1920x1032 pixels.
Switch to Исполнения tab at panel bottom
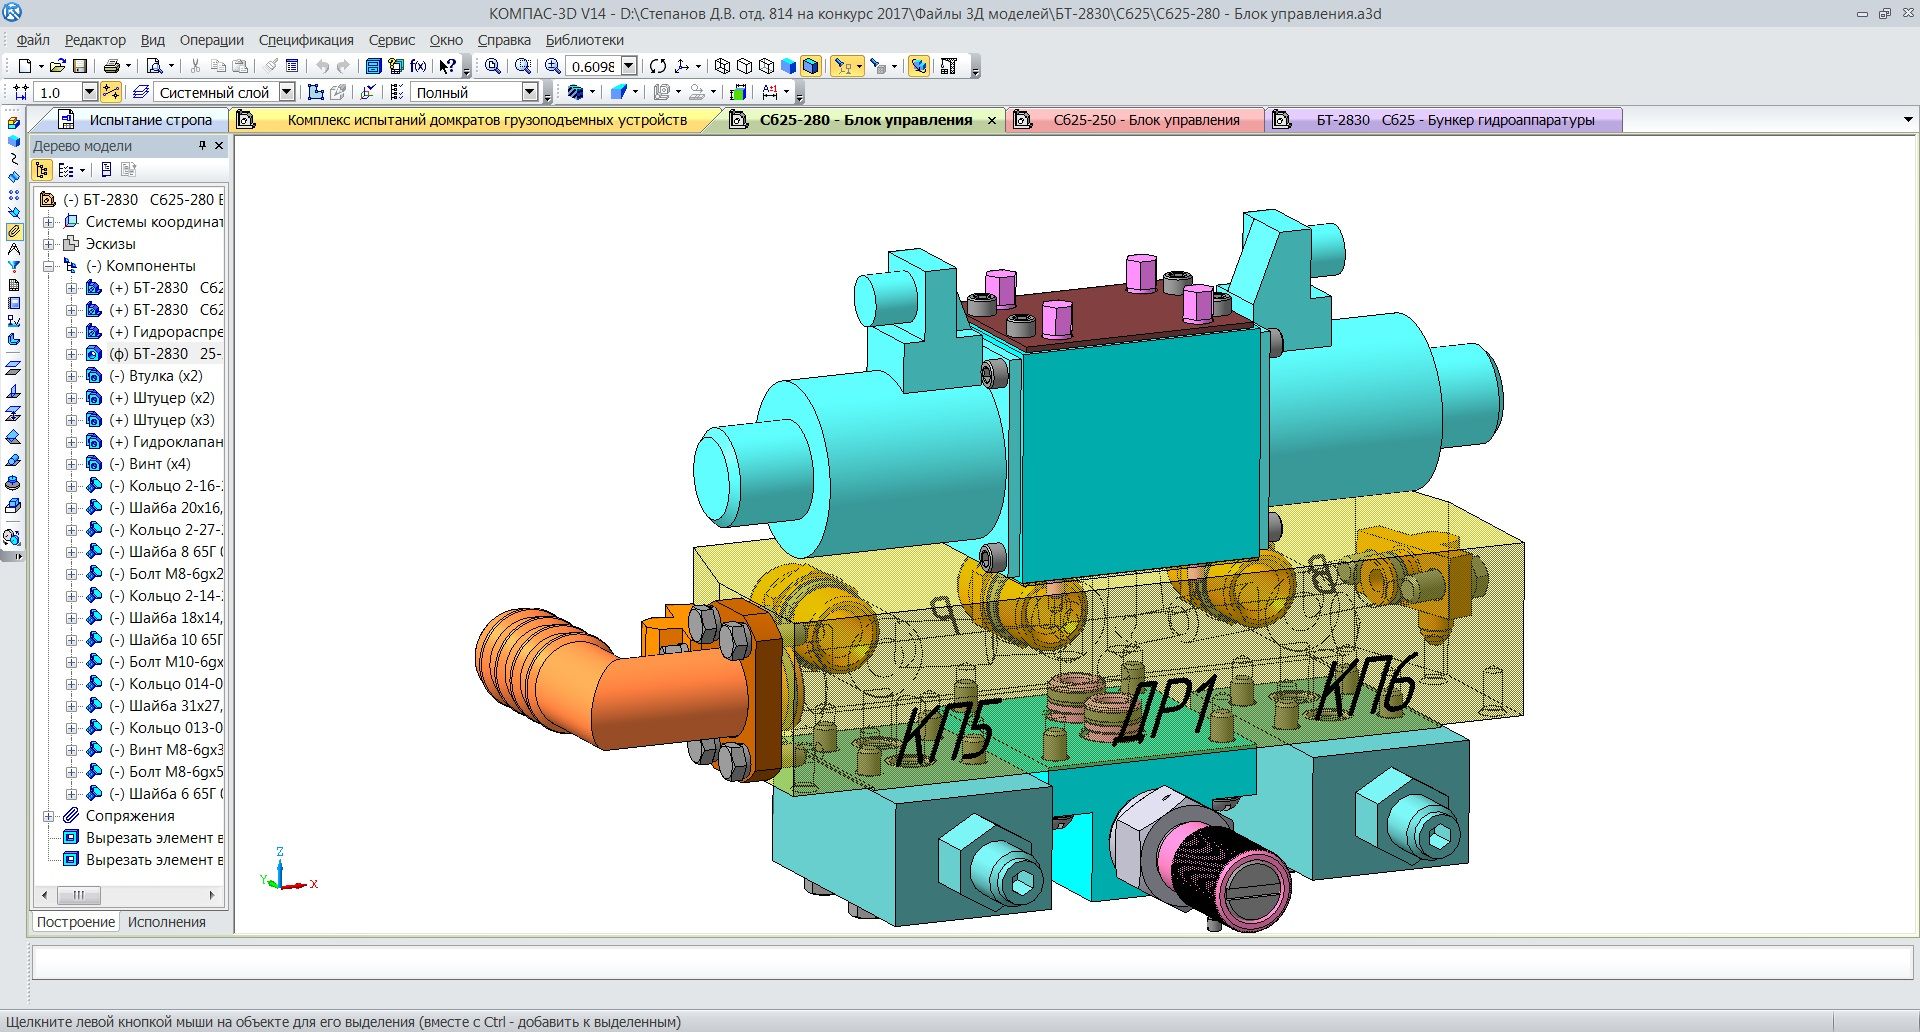pyautogui.click(x=166, y=922)
